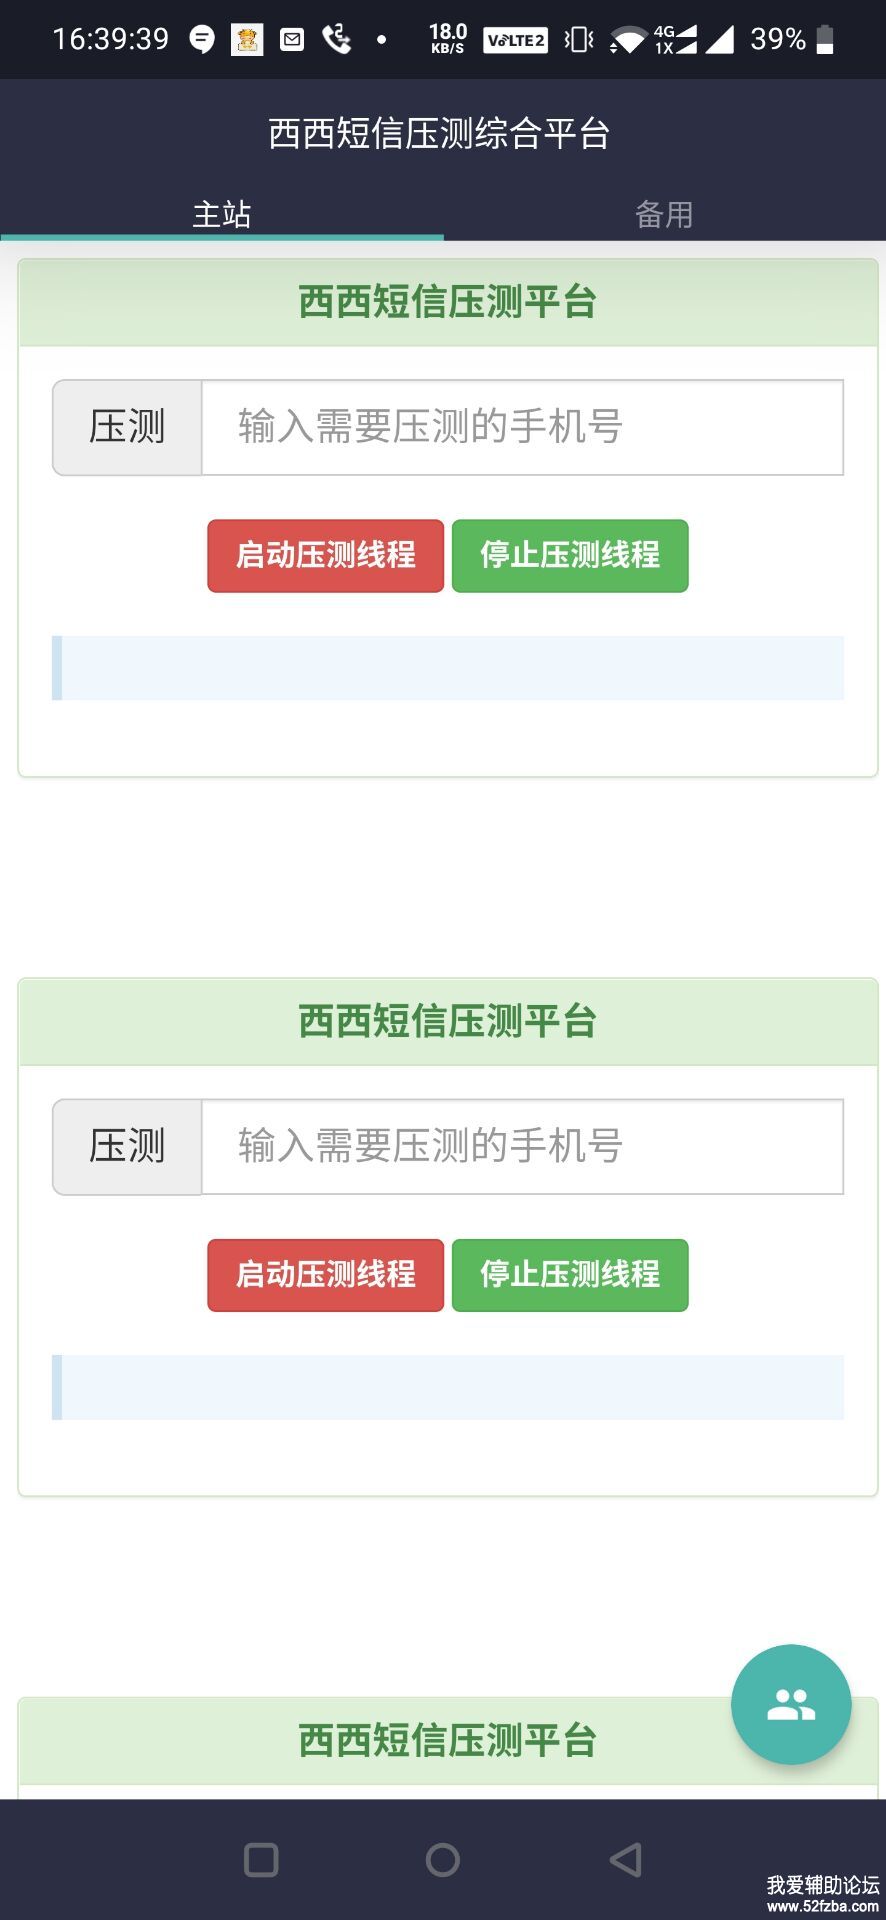Click the first 启动压测线程 red button
Screen dimensions: 886x1920
click(x=326, y=556)
